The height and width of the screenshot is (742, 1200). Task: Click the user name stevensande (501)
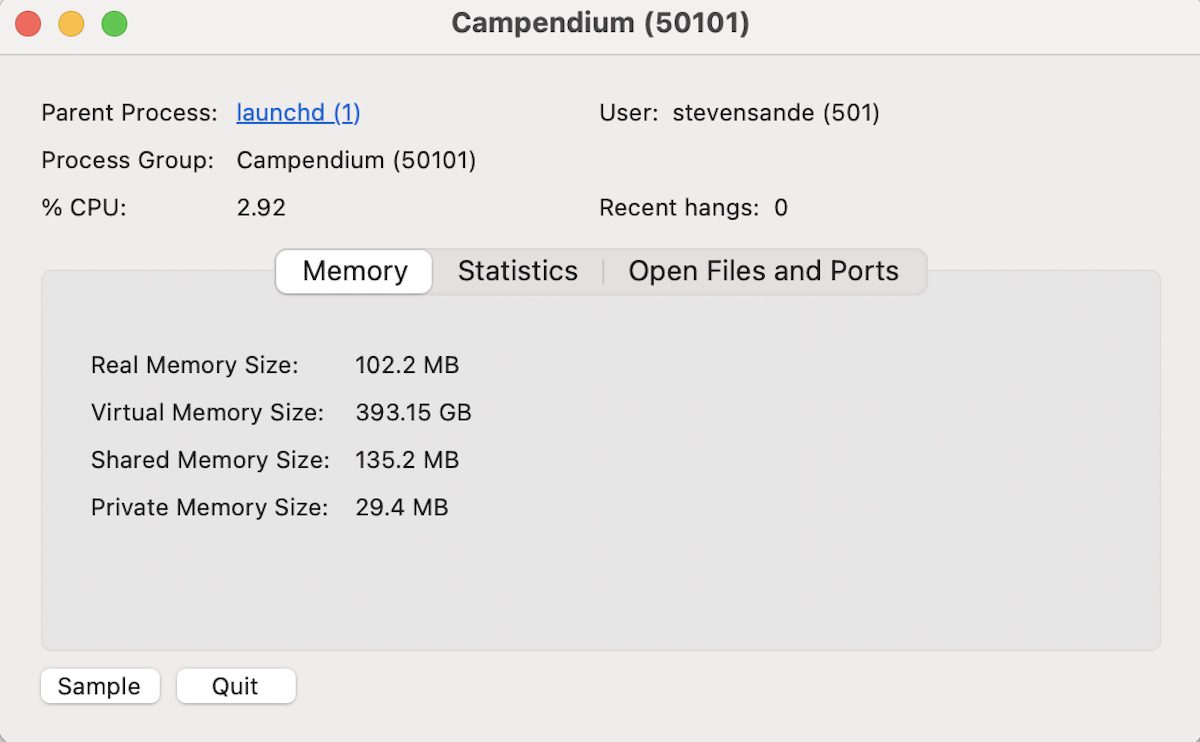(x=776, y=113)
